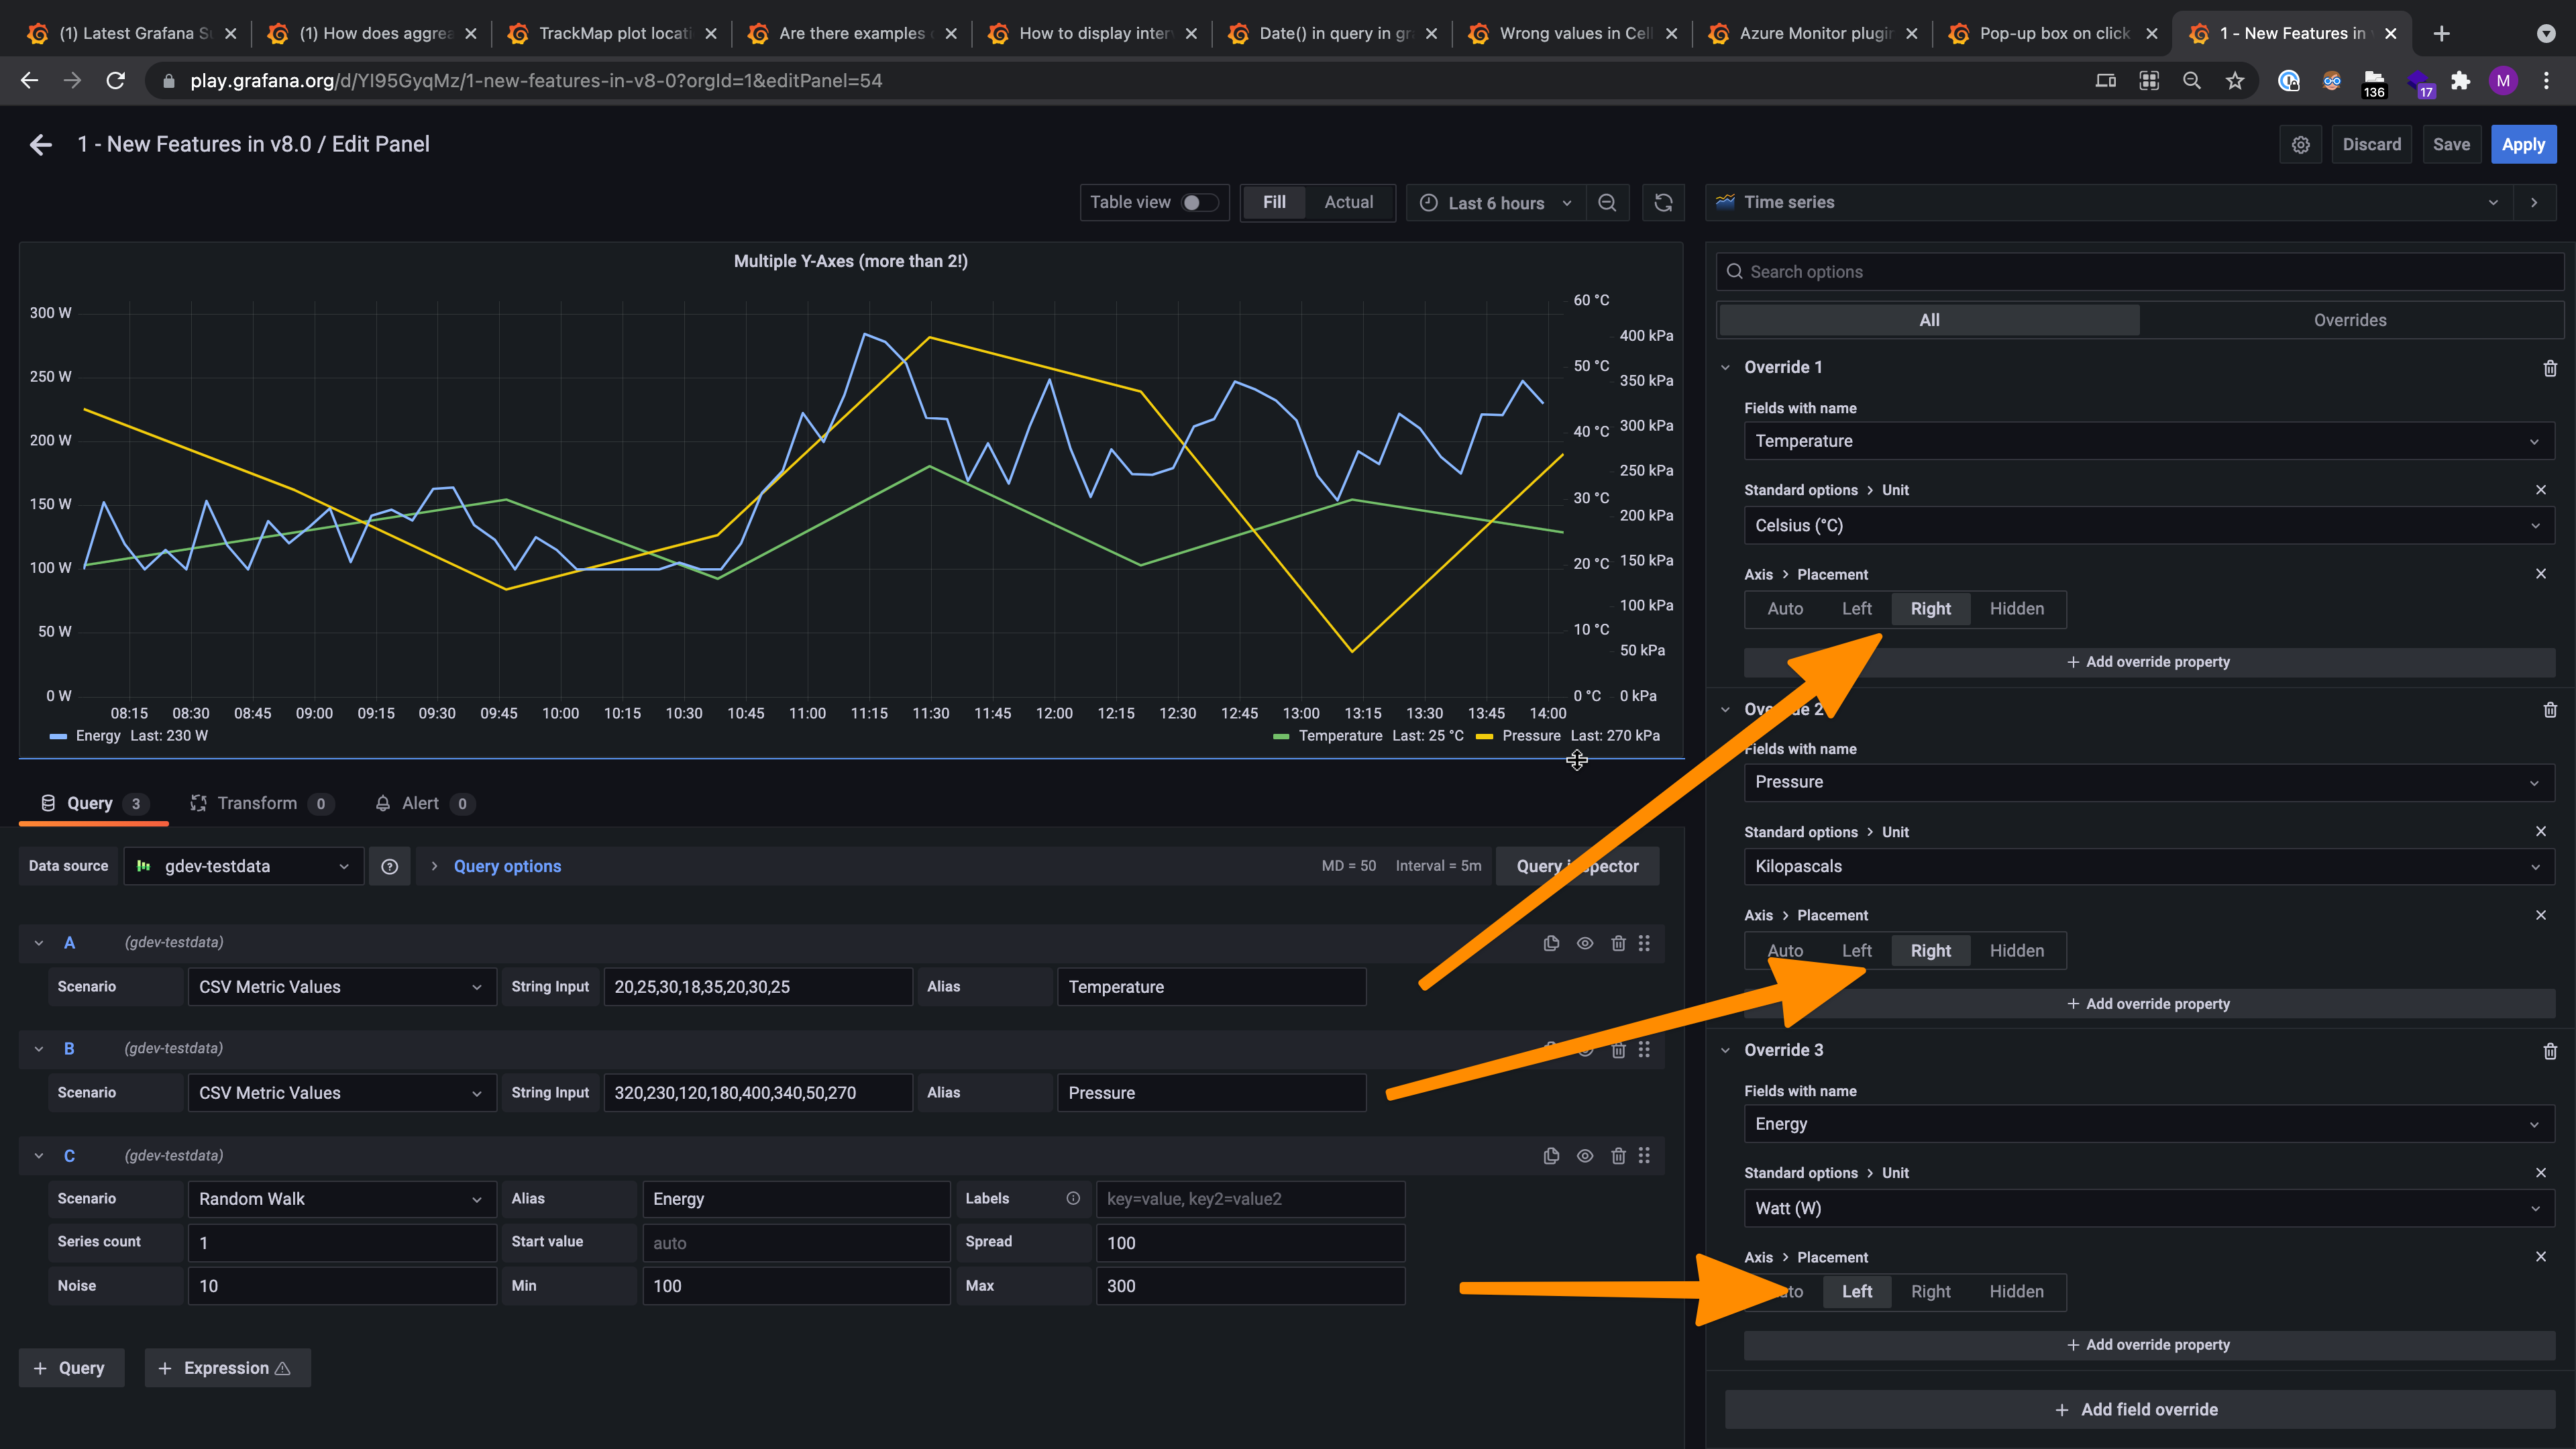Open the gdev-testdata data source dropdown
Viewport: 2576px width, 1449px height.
click(243, 866)
